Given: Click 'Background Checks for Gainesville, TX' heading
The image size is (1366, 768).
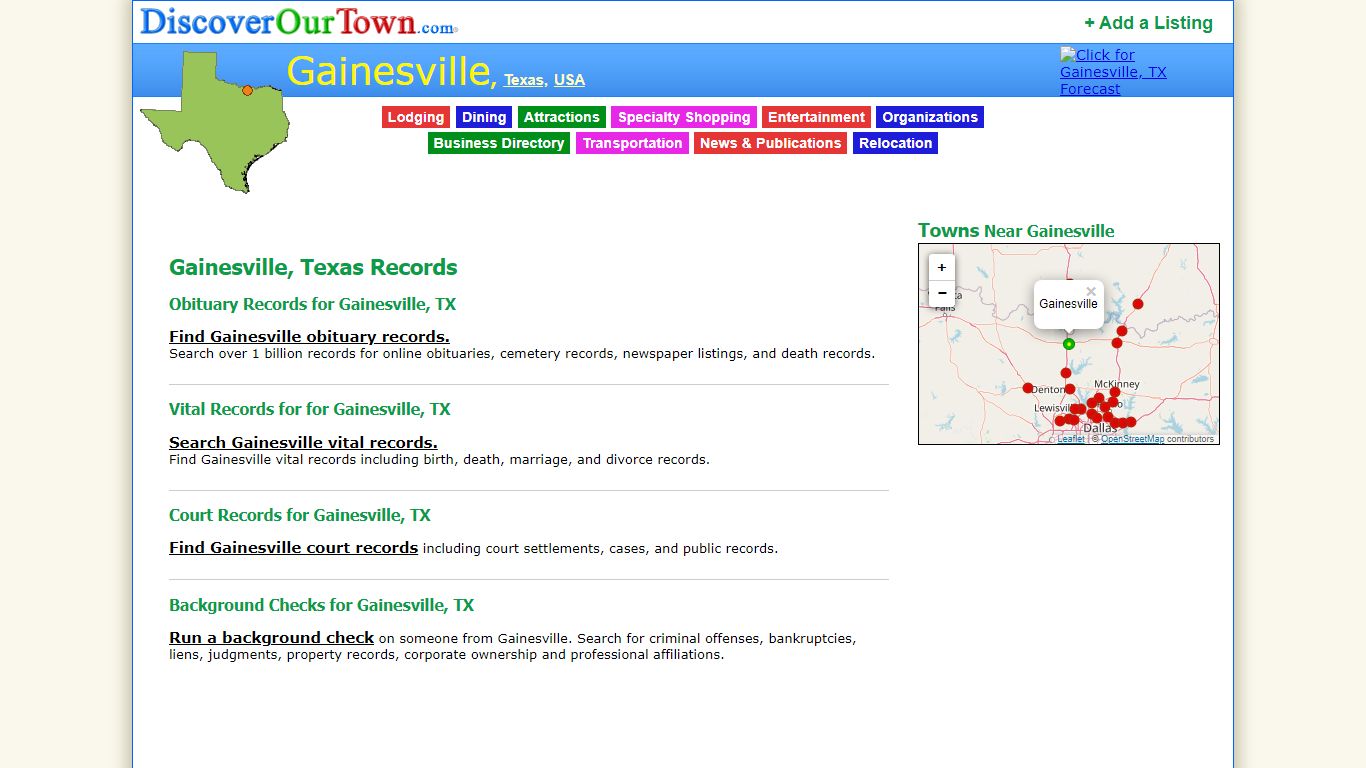Looking at the screenshot, I should pyautogui.click(x=322, y=605).
